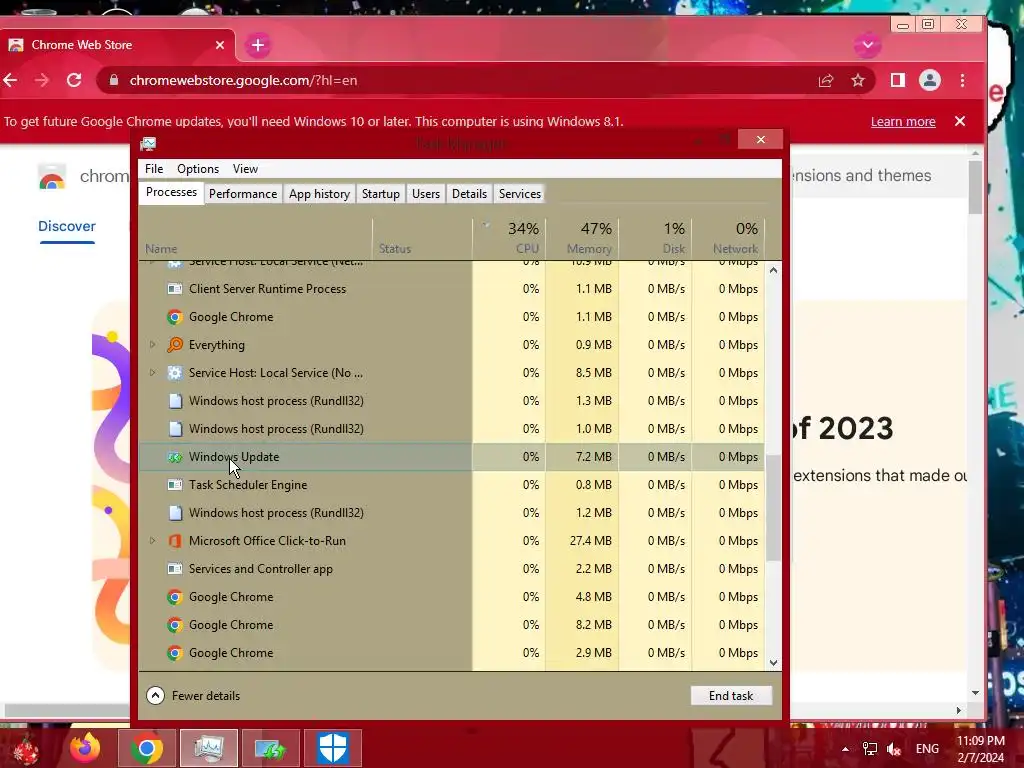Close the Chrome Web Store tab

tap(219, 45)
